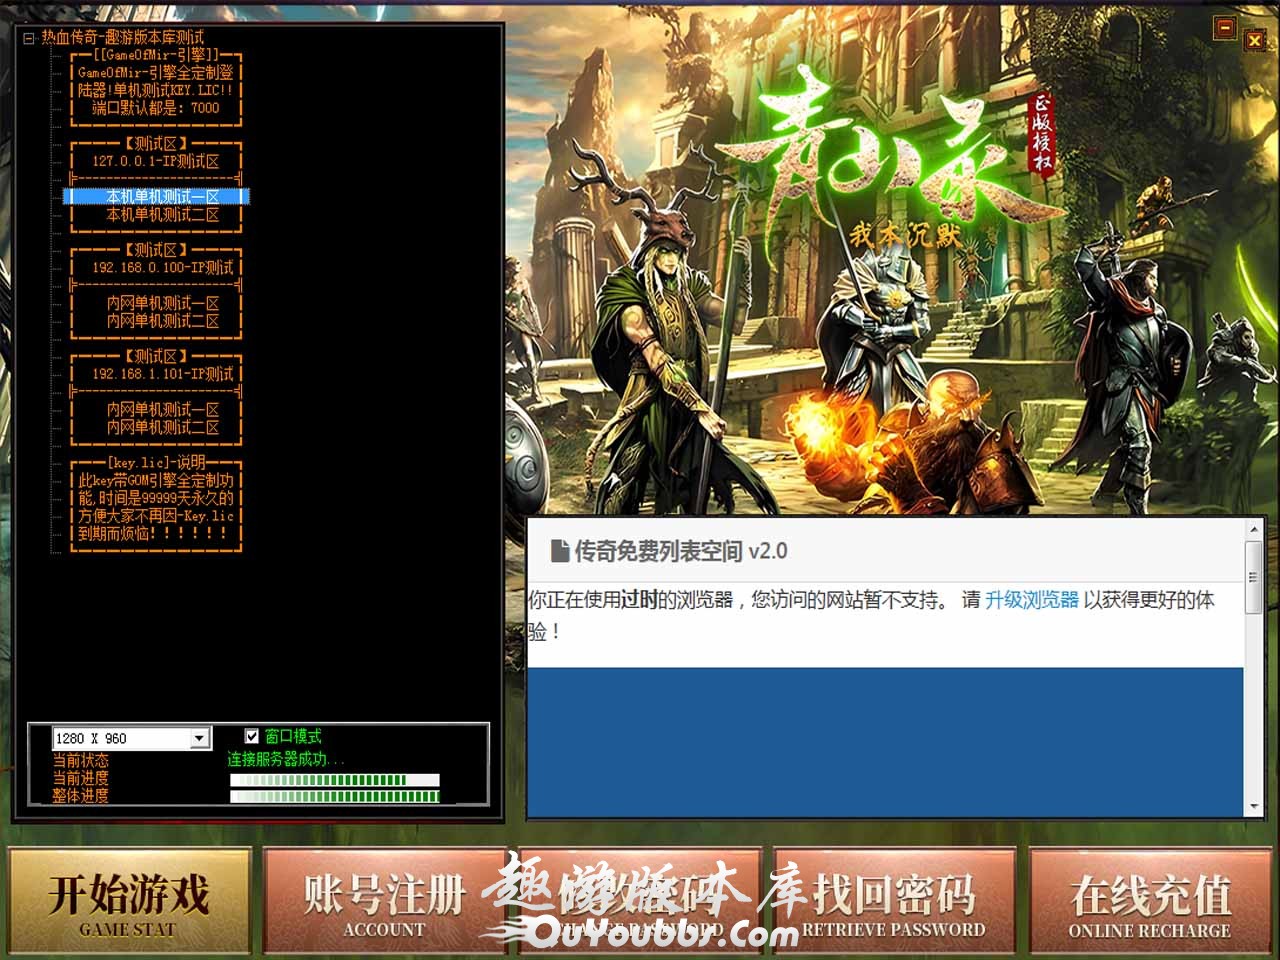
Task: Click the resolution text field showing 1280 X 960
Action: 121,738
